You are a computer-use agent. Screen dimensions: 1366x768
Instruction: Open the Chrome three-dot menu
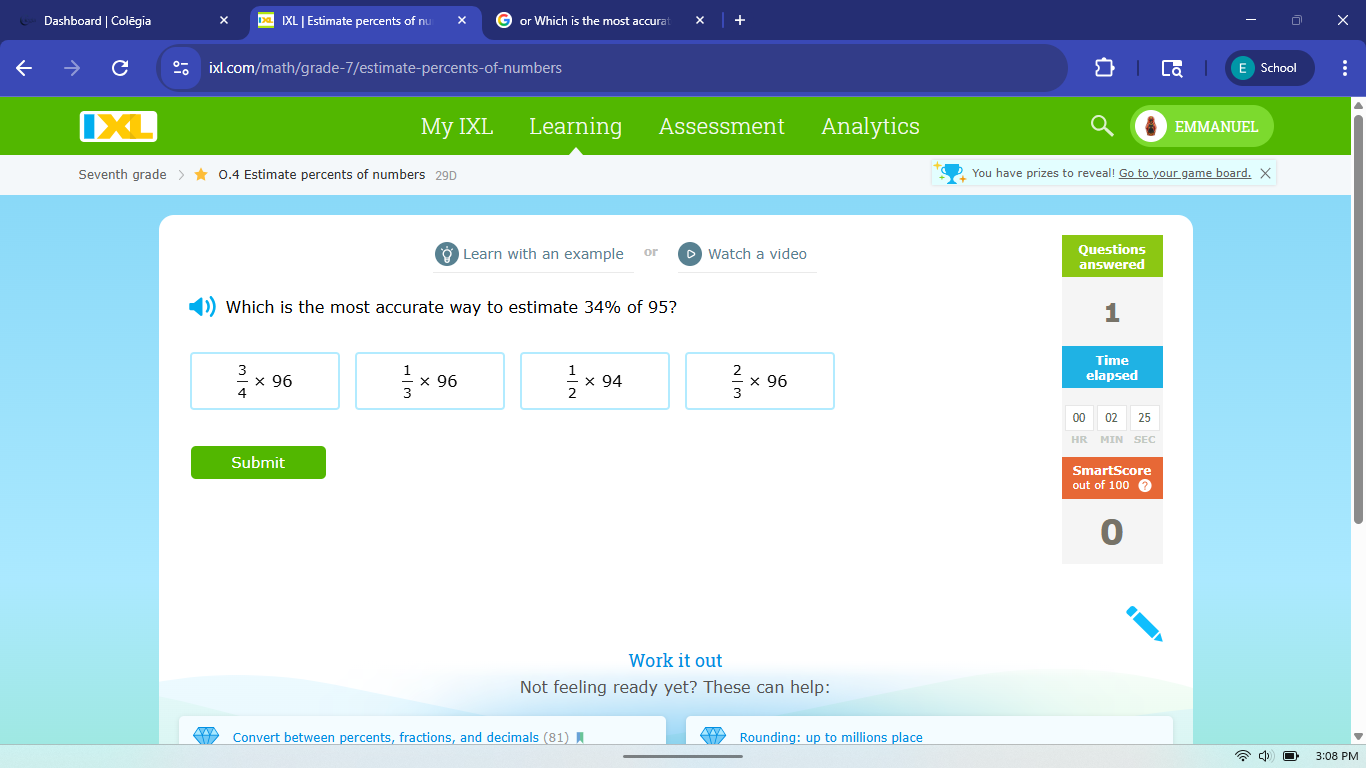click(x=1344, y=67)
